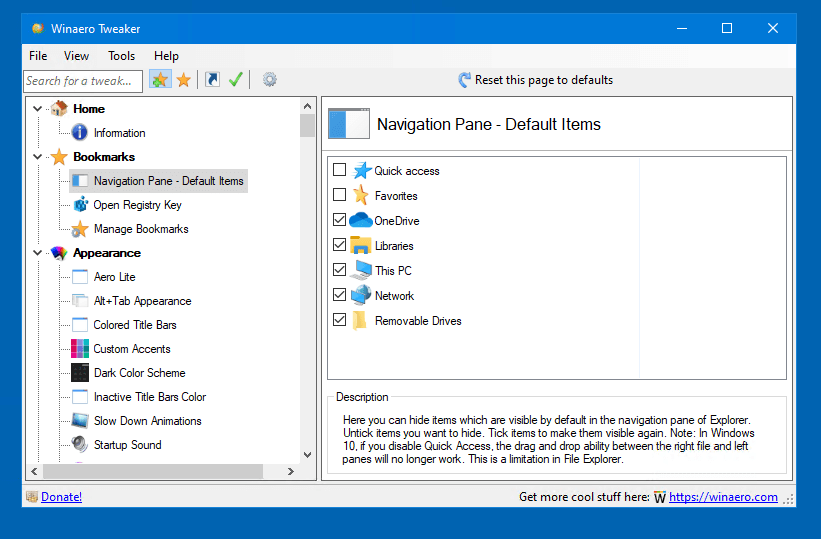This screenshot has width=821, height=539.
Task: Click in the Search for a tweak field
Action: (83, 81)
